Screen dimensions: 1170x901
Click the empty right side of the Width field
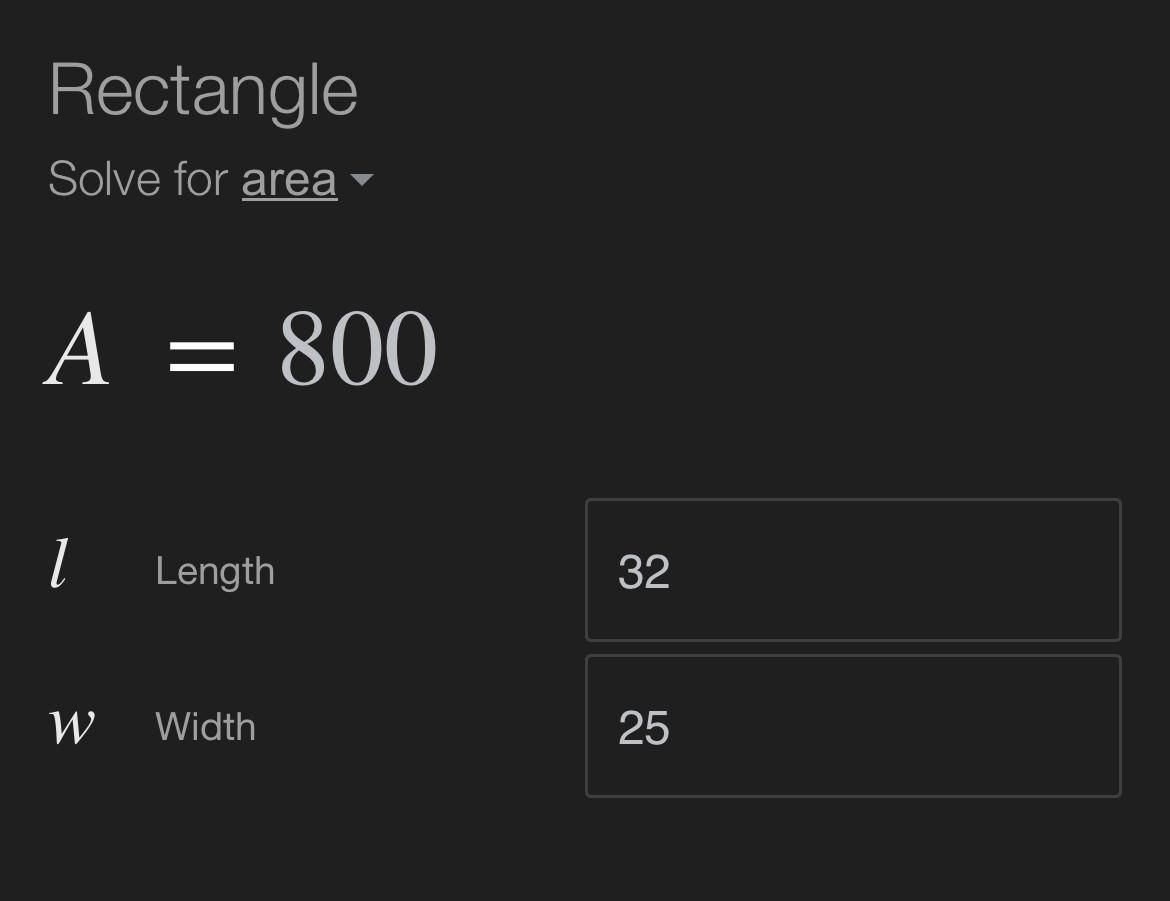click(x=1000, y=726)
